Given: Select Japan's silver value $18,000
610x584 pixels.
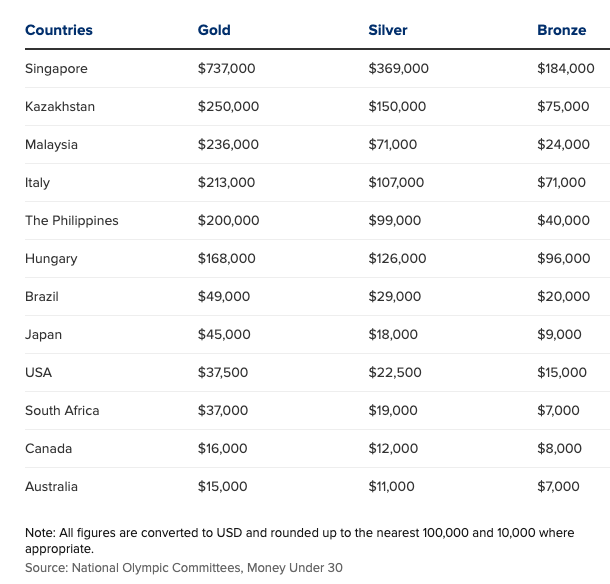Looking at the screenshot, I should click(393, 335).
